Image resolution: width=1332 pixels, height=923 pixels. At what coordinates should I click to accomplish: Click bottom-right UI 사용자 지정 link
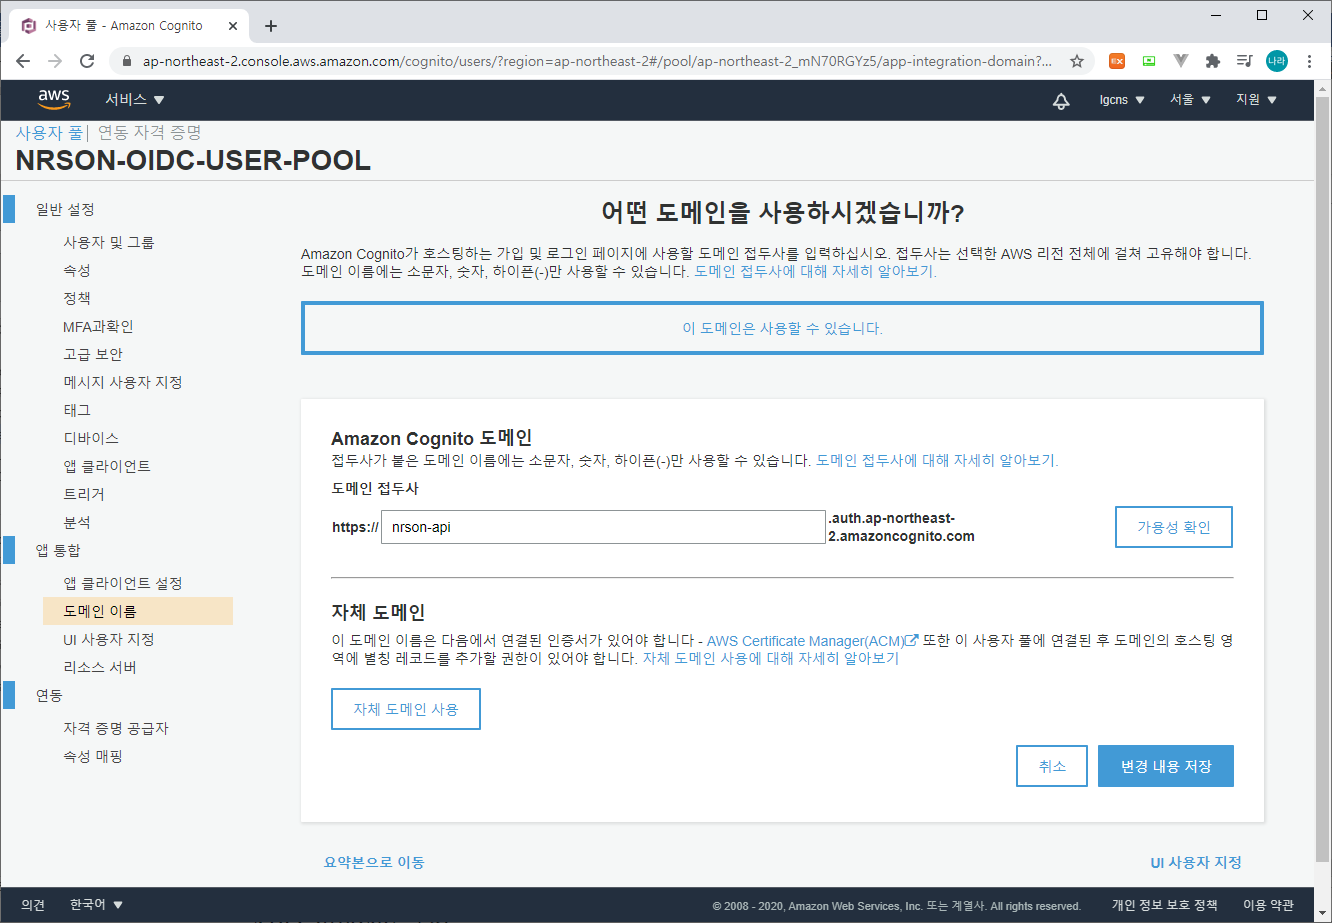[x=1196, y=862]
